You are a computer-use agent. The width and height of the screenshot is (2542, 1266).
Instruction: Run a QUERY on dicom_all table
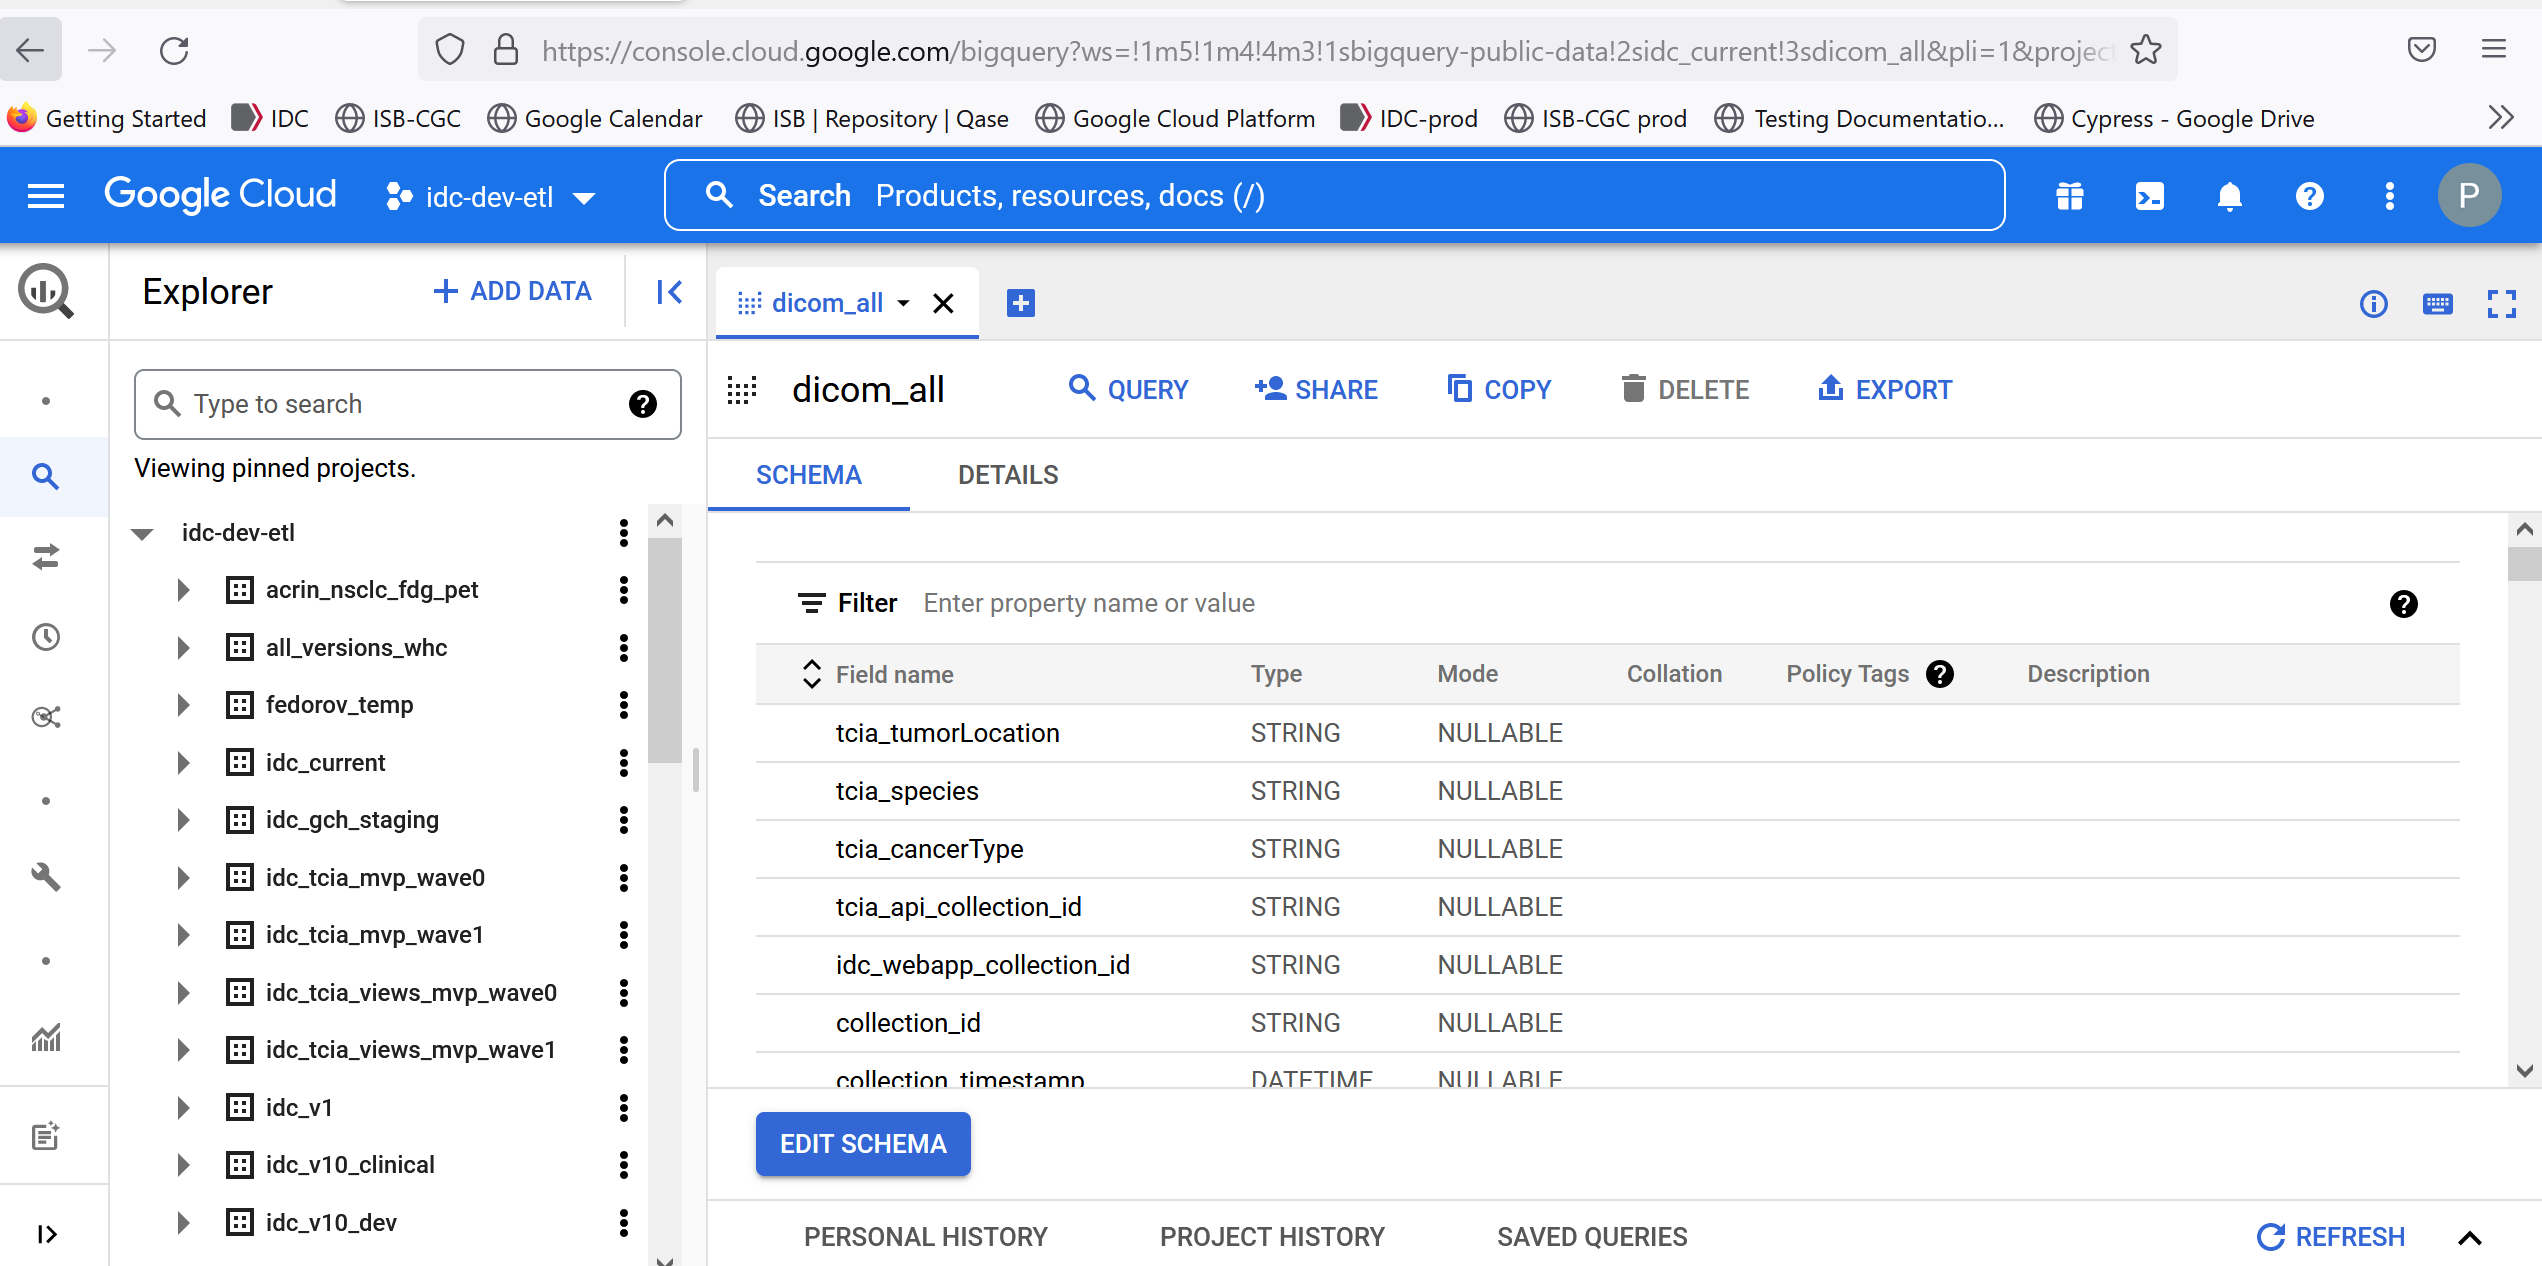(1129, 389)
